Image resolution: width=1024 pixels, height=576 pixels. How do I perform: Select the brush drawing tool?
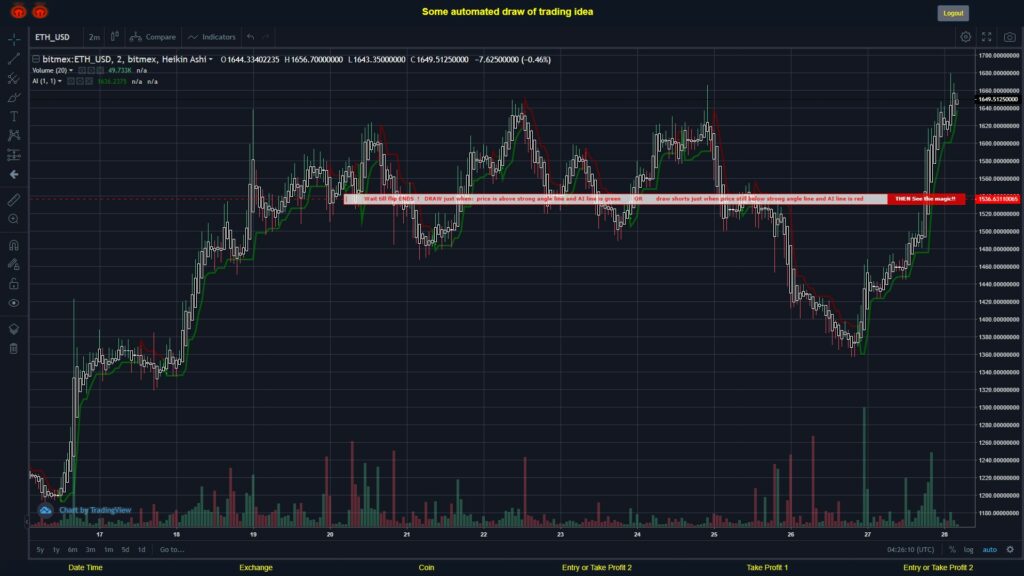click(x=14, y=97)
